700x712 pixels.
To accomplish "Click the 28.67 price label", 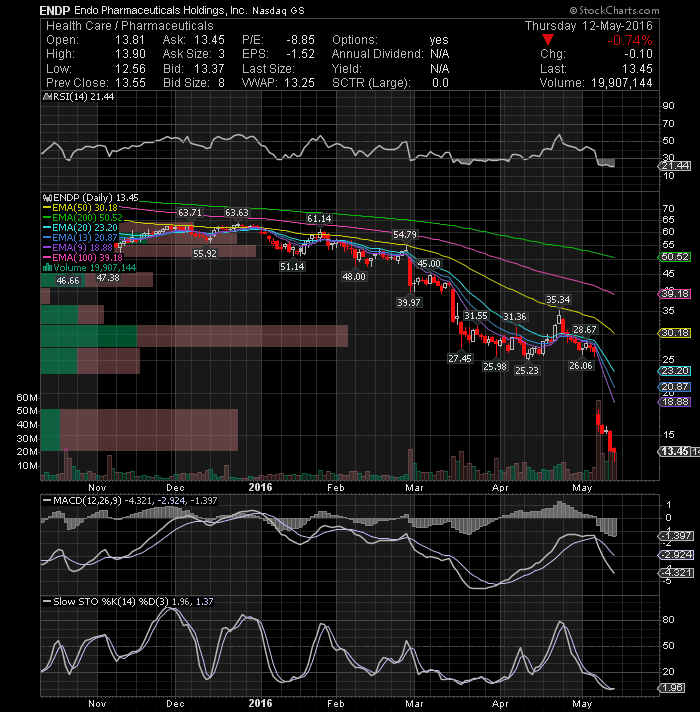I will (585, 329).
